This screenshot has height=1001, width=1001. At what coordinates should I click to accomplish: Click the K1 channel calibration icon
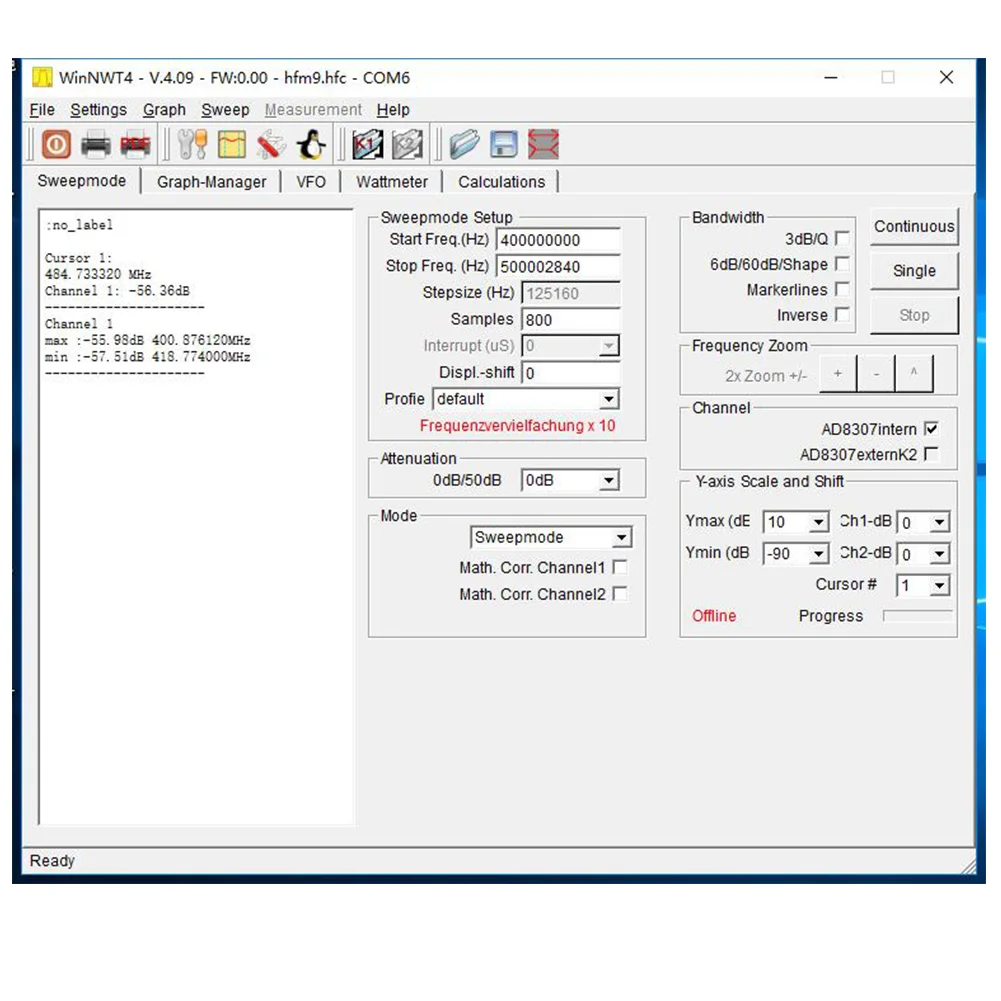point(368,144)
